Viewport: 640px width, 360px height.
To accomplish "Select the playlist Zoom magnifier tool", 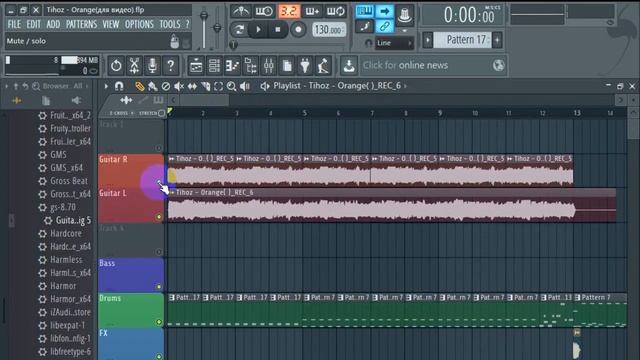I will pos(231,86).
